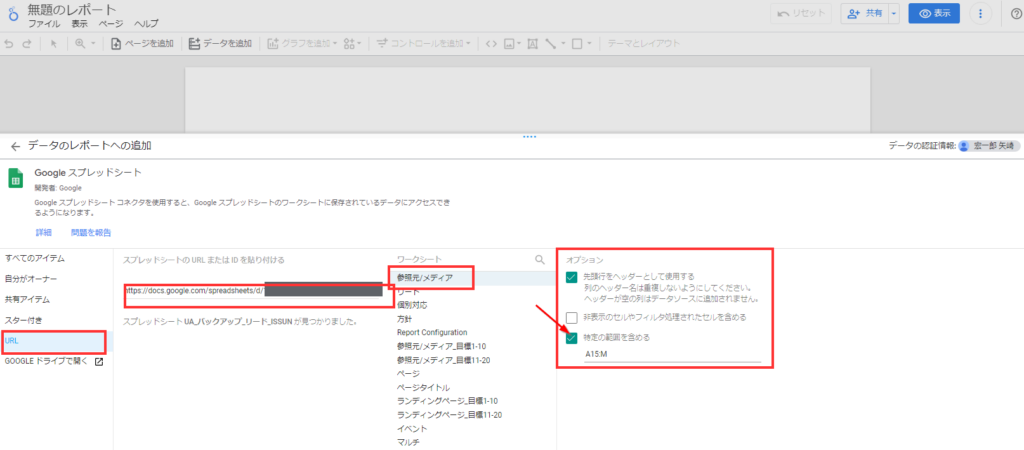Click the データを追加 button
This screenshot has height=450, width=1024.
coord(219,44)
